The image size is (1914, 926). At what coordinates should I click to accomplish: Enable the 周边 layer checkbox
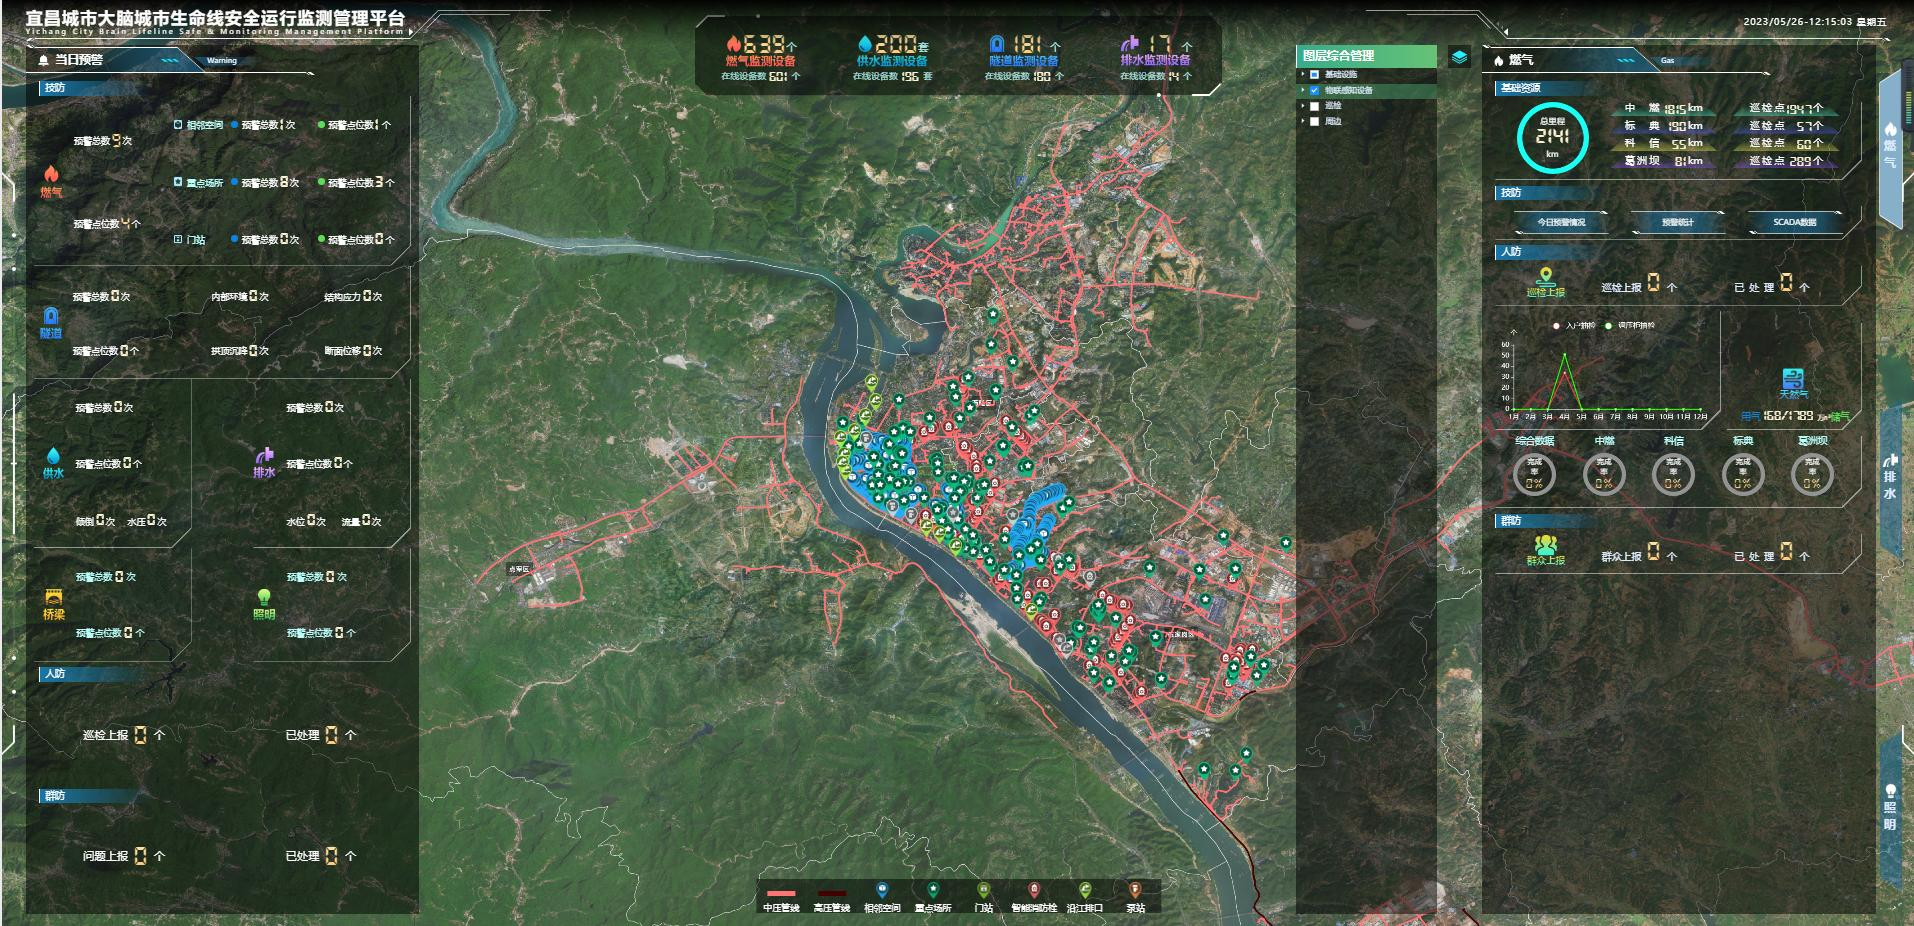1315,122
